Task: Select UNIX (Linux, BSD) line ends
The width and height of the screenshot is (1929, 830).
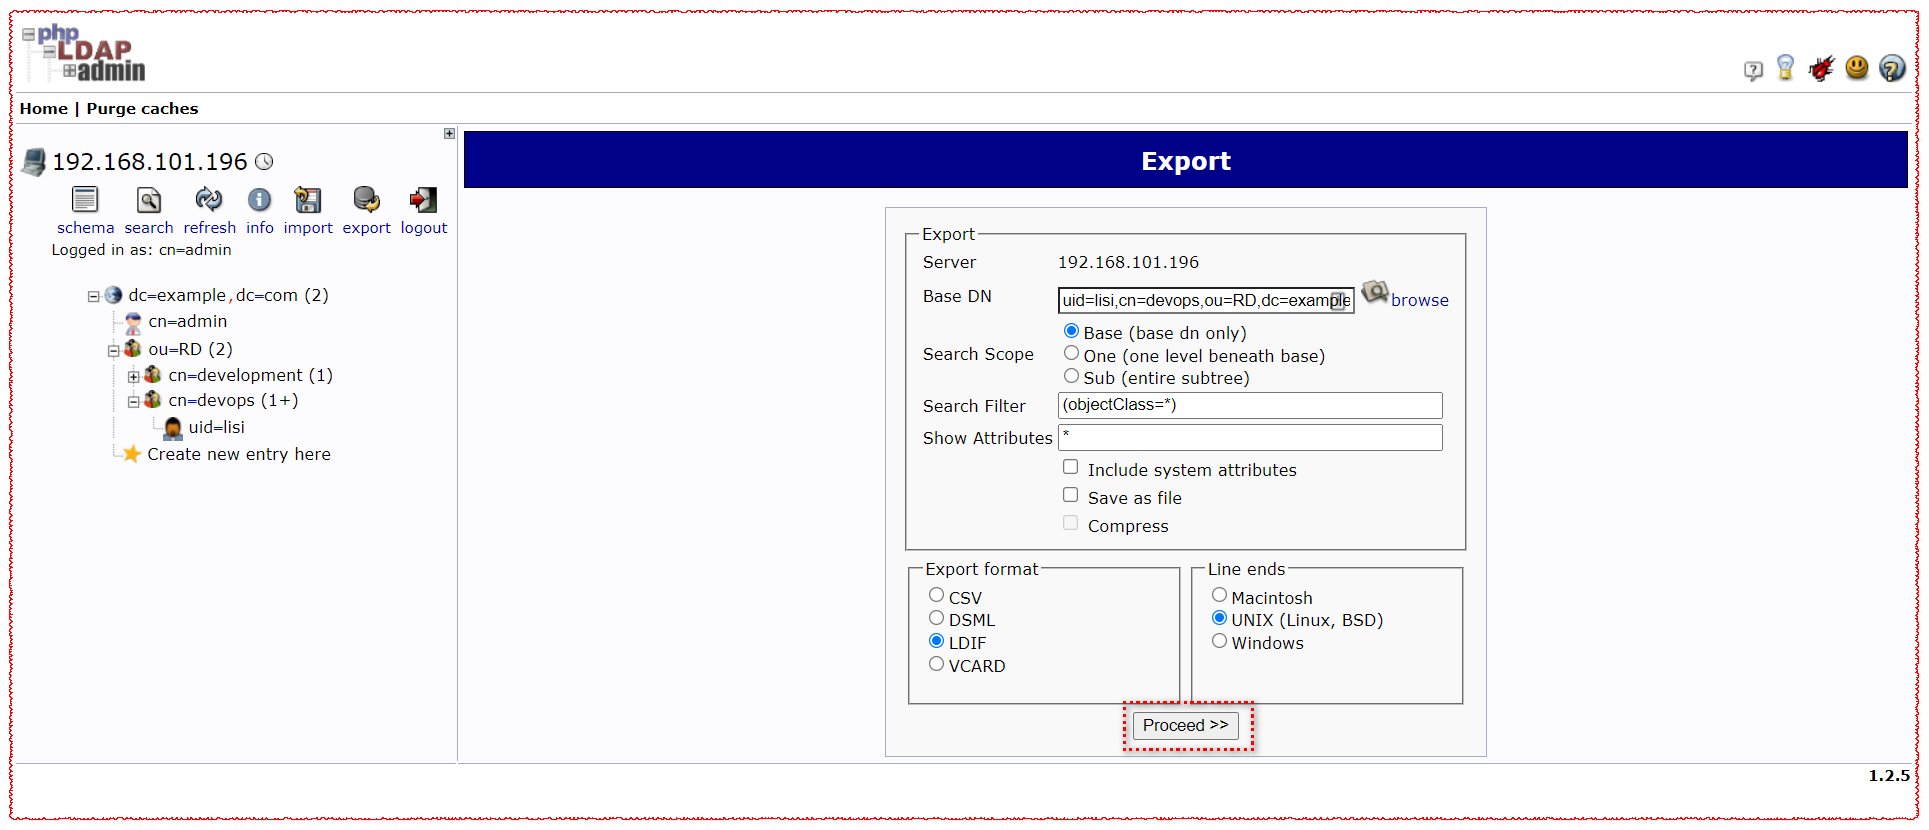Action: point(1219,618)
